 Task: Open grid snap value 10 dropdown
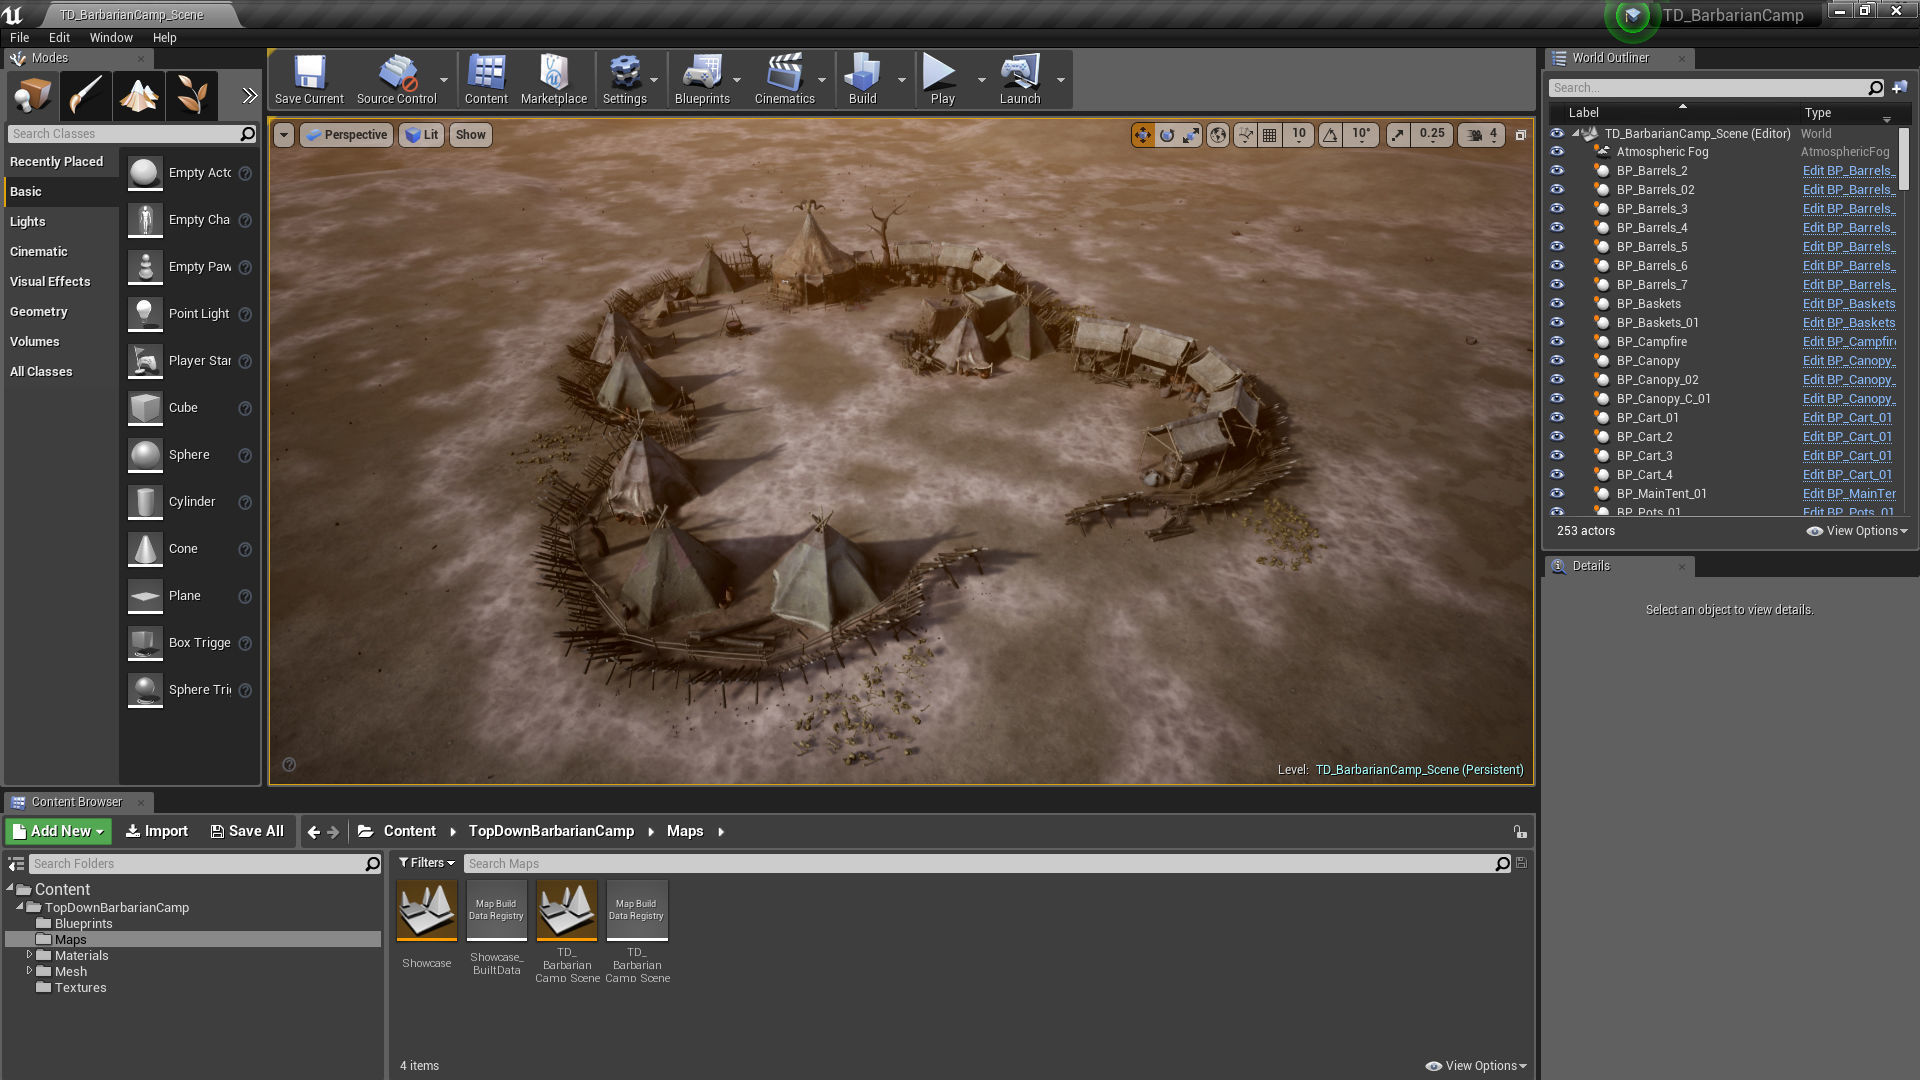click(1299, 135)
